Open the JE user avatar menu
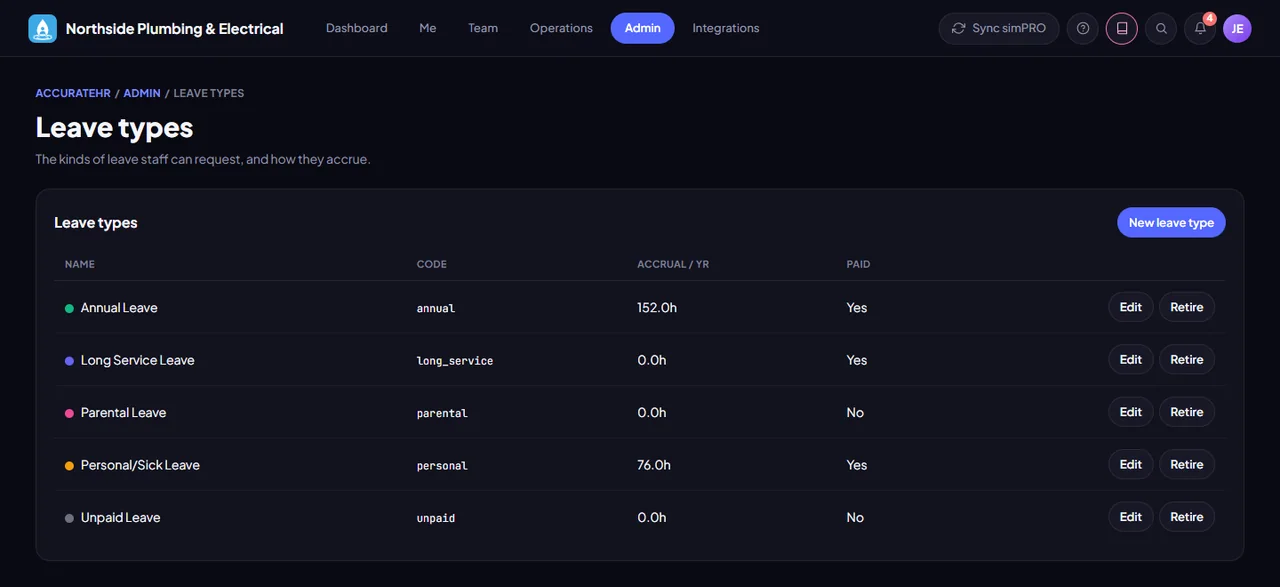This screenshot has width=1280, height=587. 1237,28
